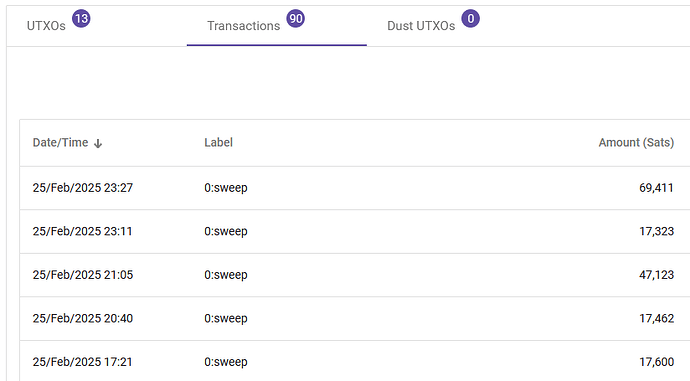The image size is (690, 381).
Task: Click the Transactions count badge 90
Action: click(x=295, y=18)
